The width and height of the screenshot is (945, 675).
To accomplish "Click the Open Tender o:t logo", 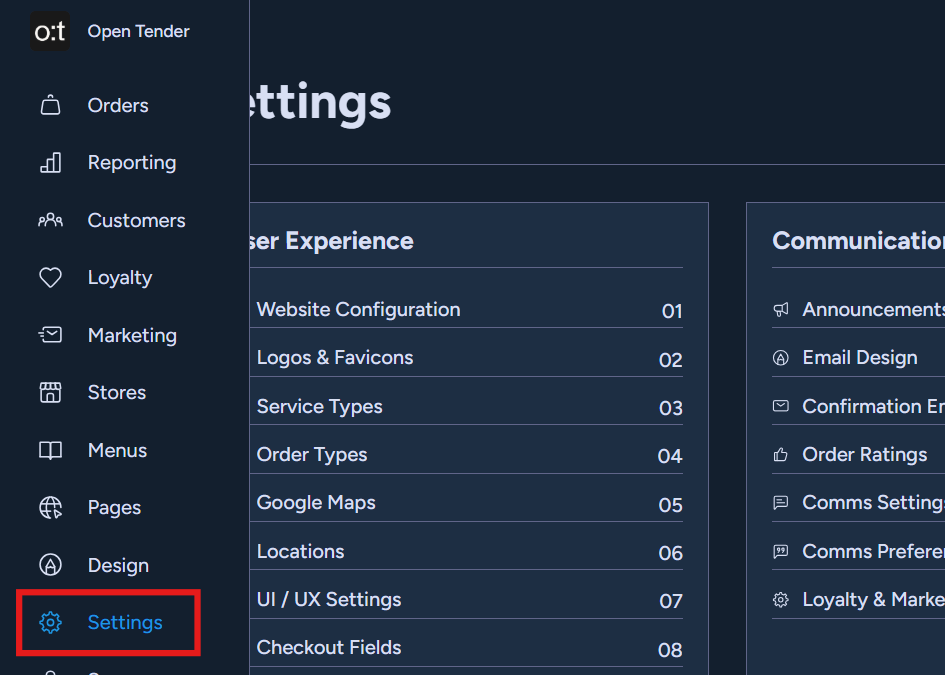I will (x=50, y=31).
